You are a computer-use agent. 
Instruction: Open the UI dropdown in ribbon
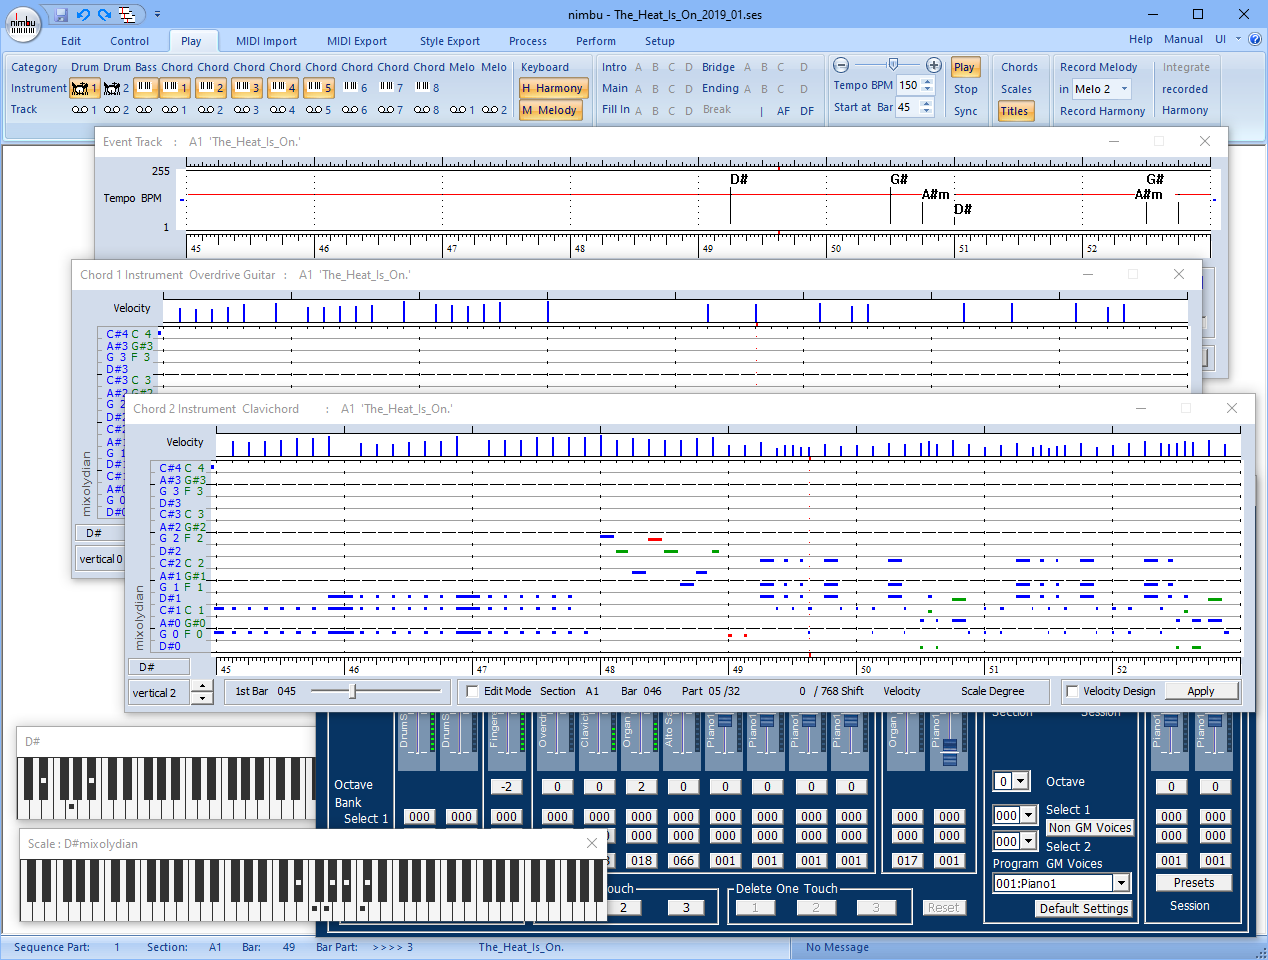pyautogui.click(x=1238, y=40)
